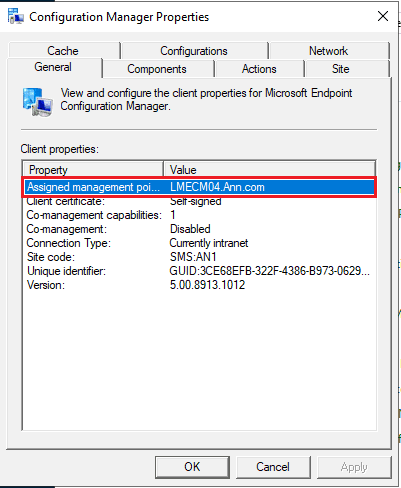Select the Connection Type row
401x488 pixels.
(x=199, y=243)
